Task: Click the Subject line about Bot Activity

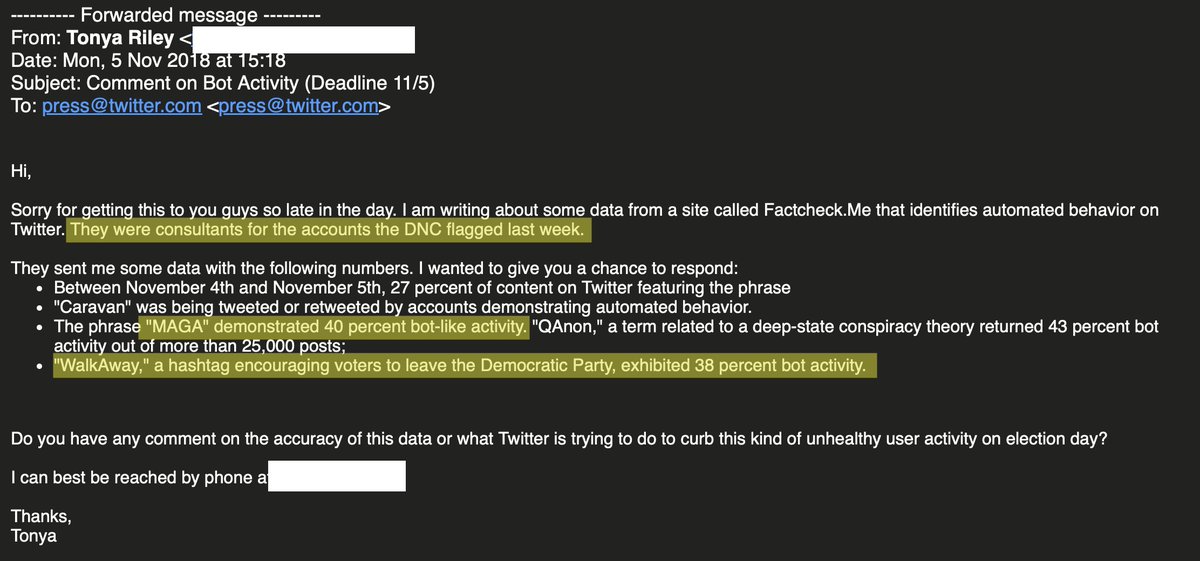Action: (225, 84)
